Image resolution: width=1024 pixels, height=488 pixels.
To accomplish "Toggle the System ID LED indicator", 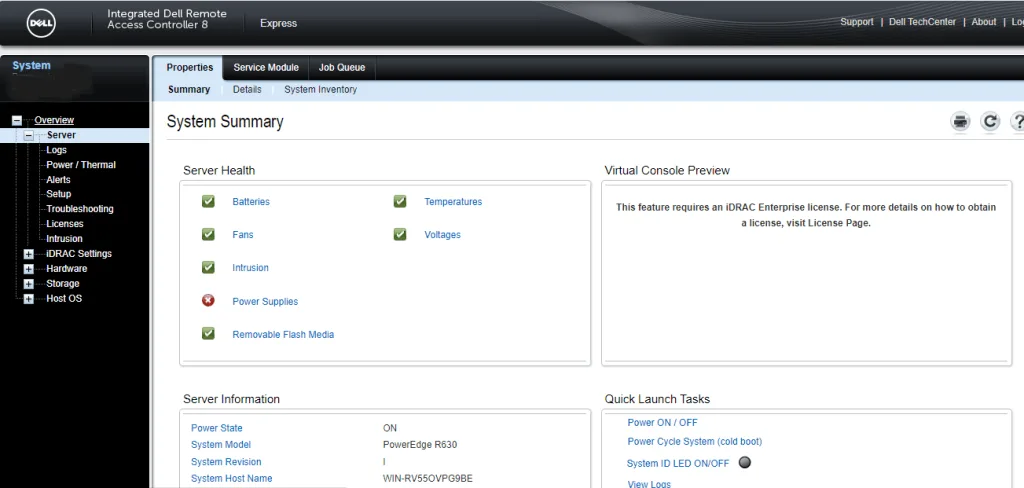I will tap(744, 463).
